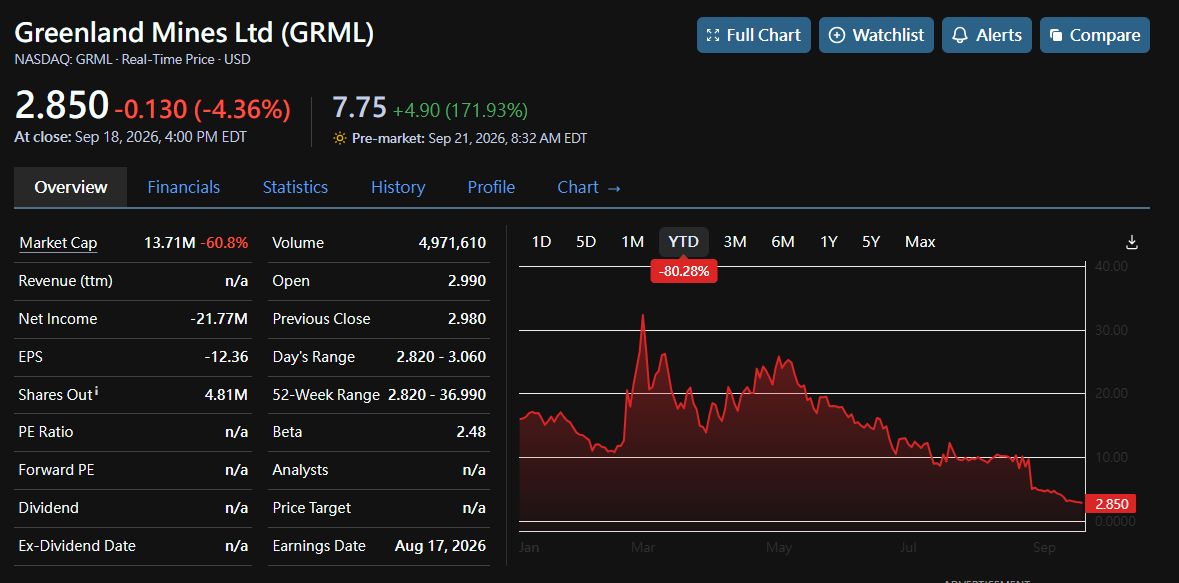Select the Overview tab
Screen dimensions: 1179x583
pyautogui.click(x=71, y=187)
